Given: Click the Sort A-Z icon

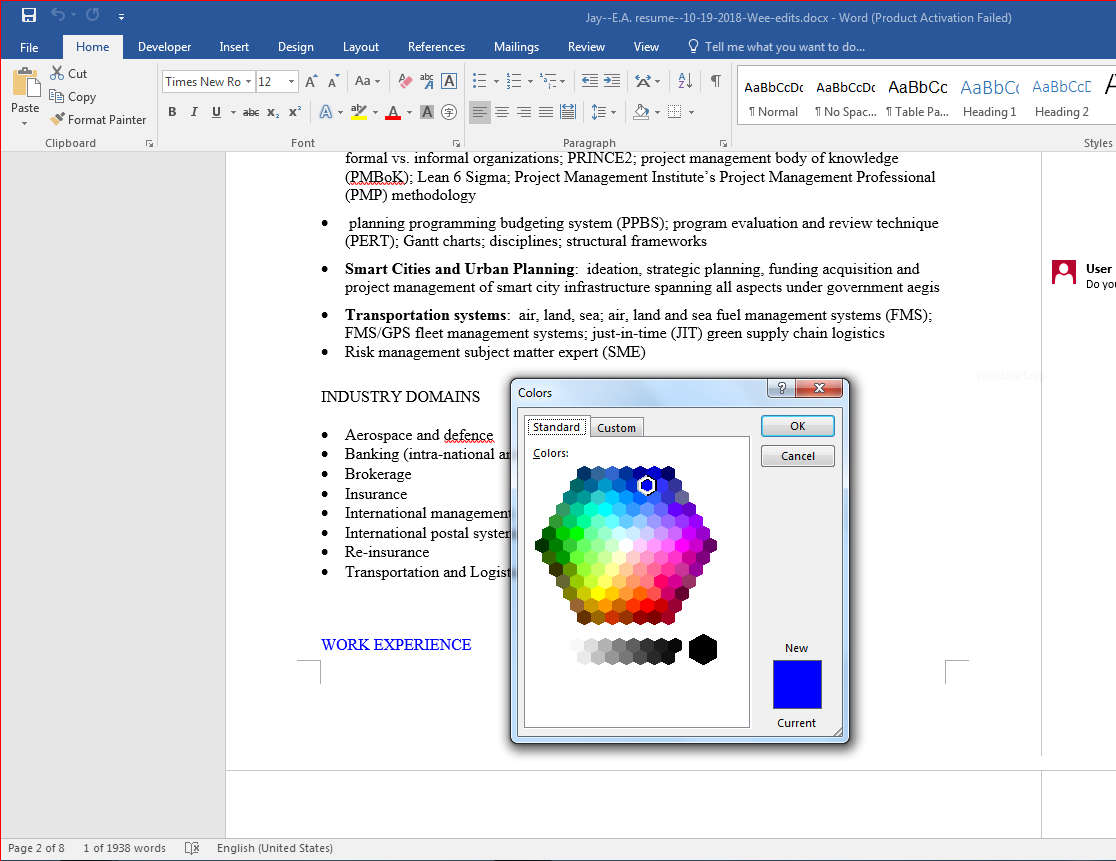Looking at the screenshot, I should click(x=685, y=82).
